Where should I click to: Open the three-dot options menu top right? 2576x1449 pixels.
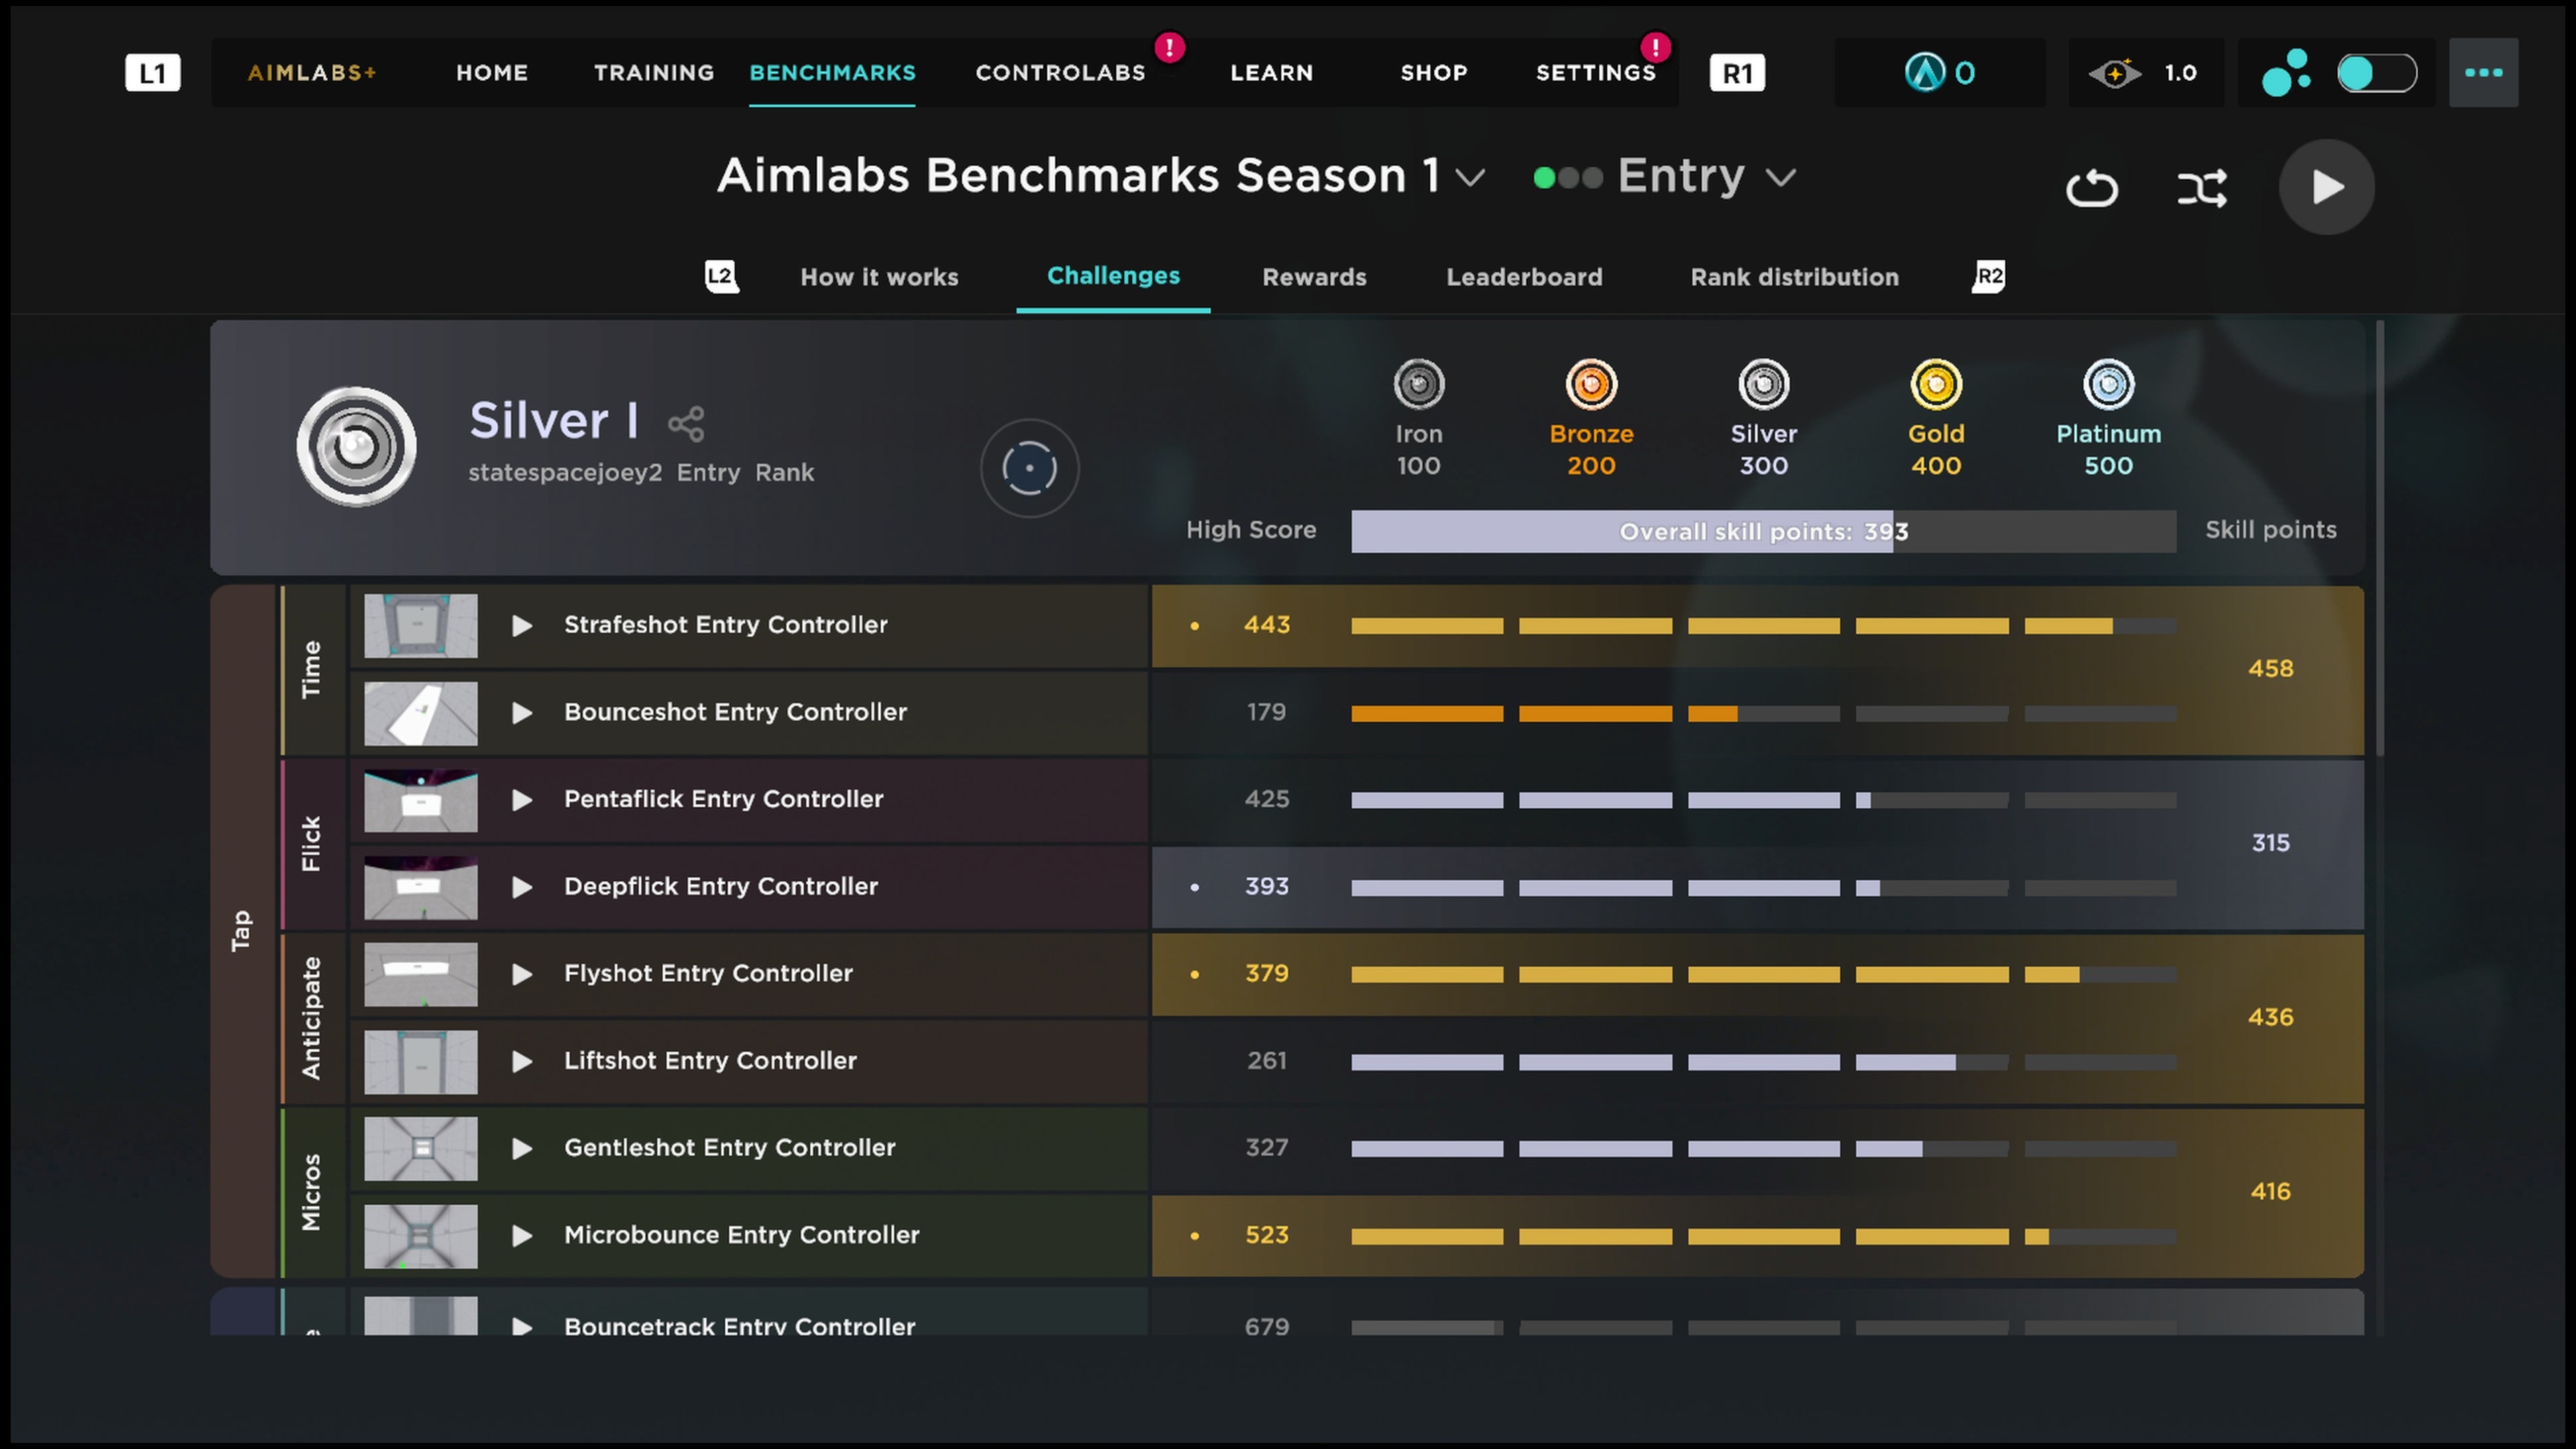(x=2484, y=72)
